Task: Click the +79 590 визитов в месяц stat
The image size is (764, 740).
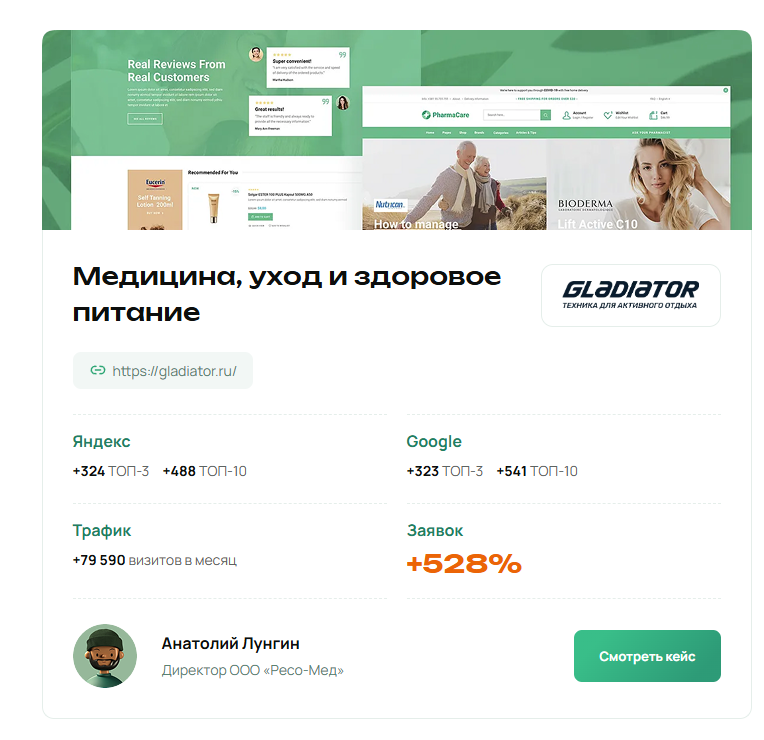Action: click(x=155, y=560)
